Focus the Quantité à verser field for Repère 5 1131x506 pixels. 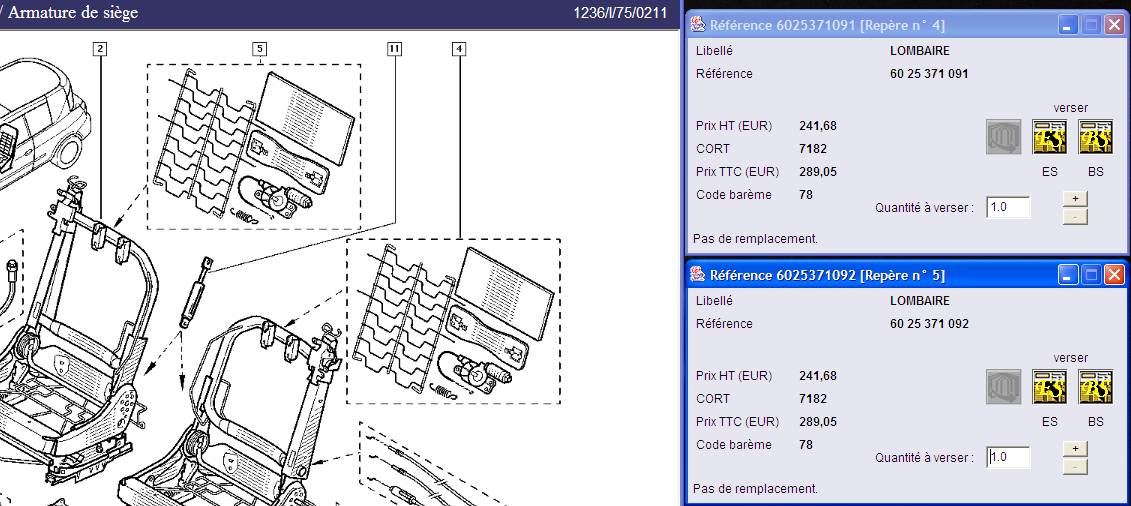[1008, 458]
